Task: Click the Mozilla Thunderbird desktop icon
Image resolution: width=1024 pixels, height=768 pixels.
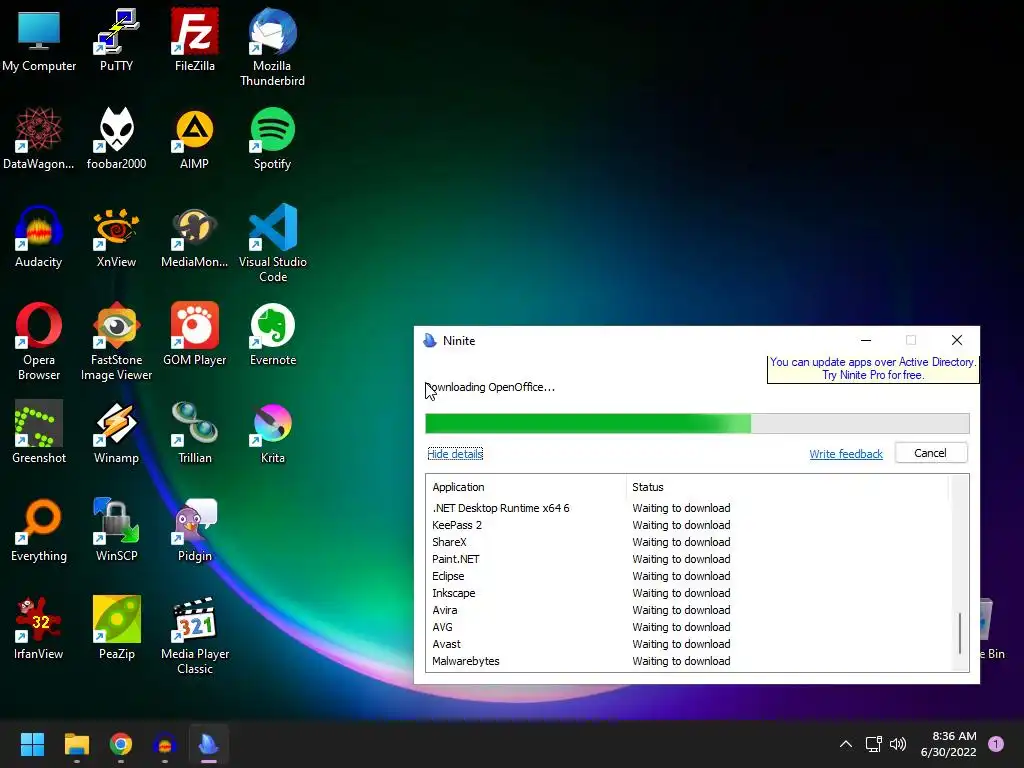Action: (x=272, y=47)
